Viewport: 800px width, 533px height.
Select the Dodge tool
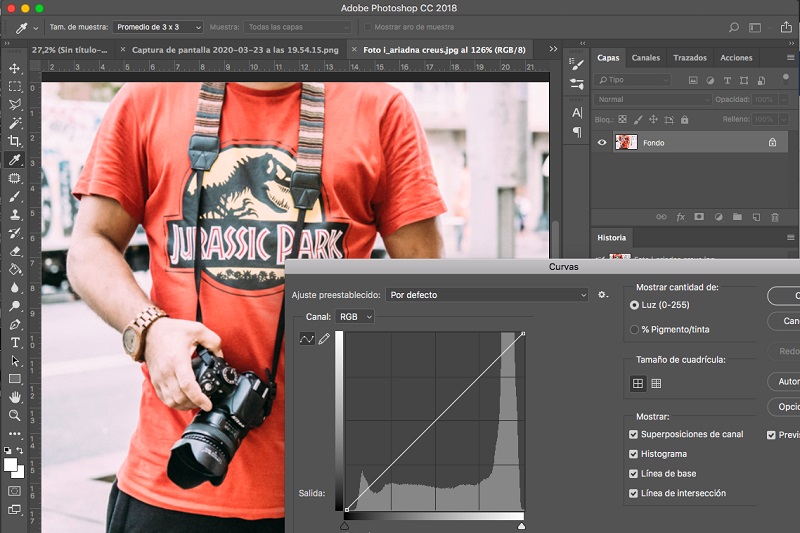[14, 306]
